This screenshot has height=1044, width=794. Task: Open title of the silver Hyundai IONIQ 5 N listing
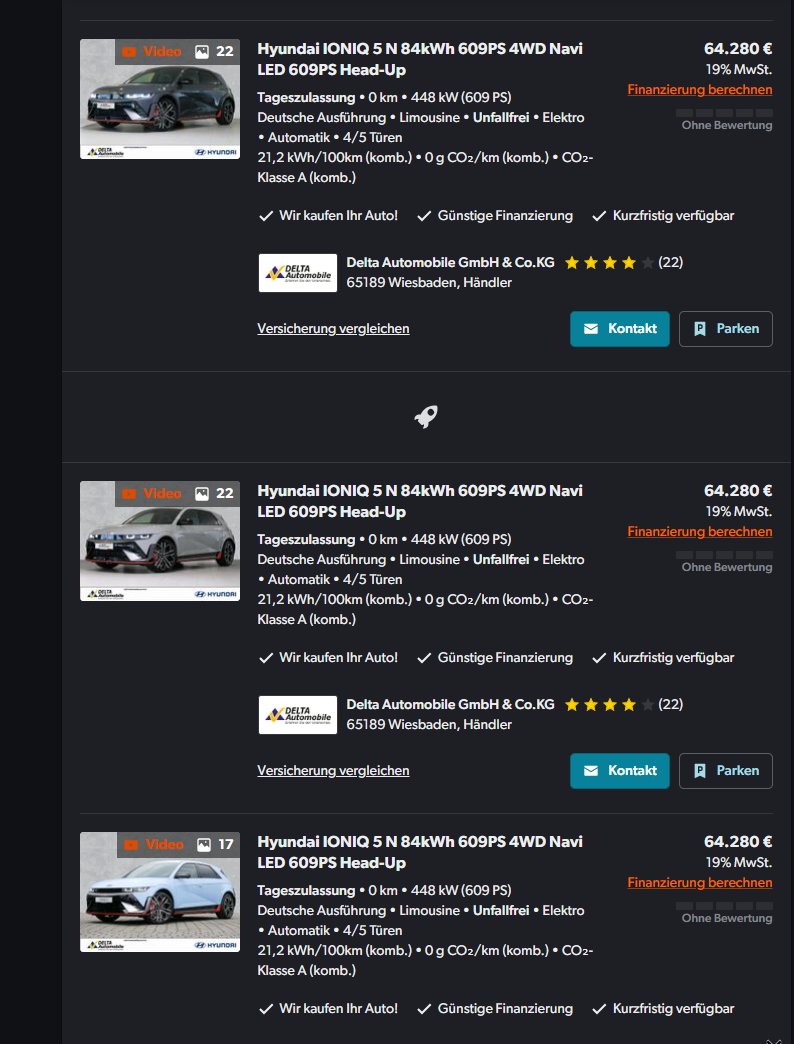pos(420,501)
